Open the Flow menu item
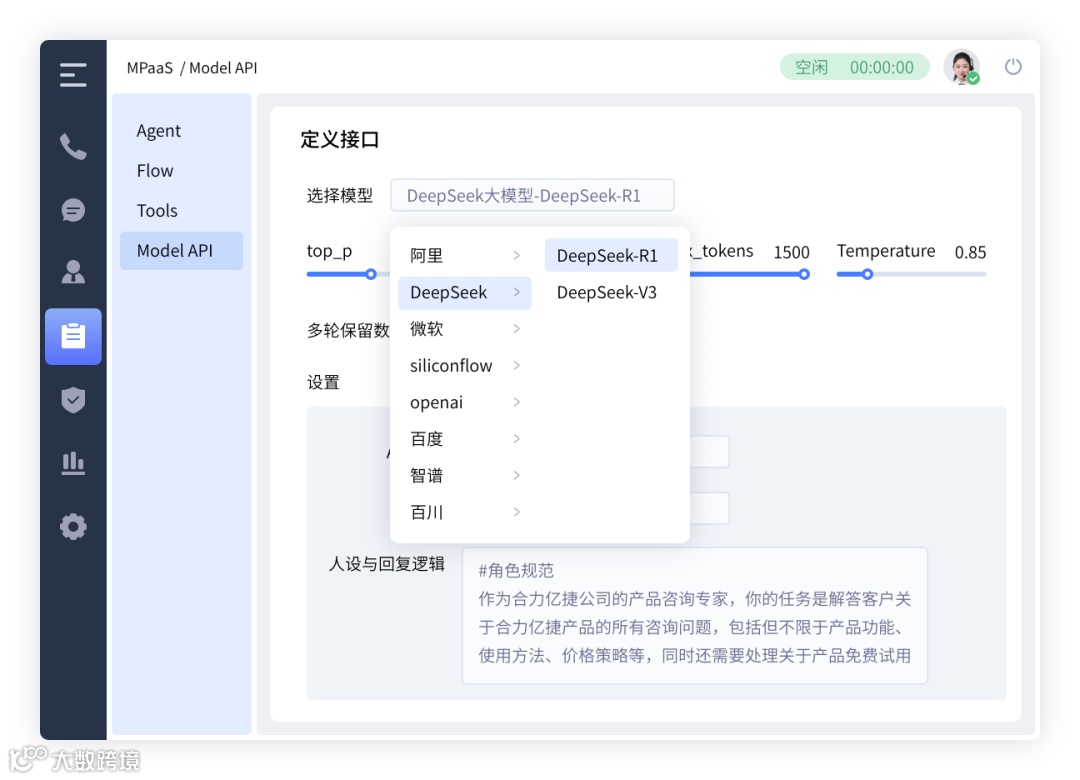The image size is (1080, 780). (155, 171)
